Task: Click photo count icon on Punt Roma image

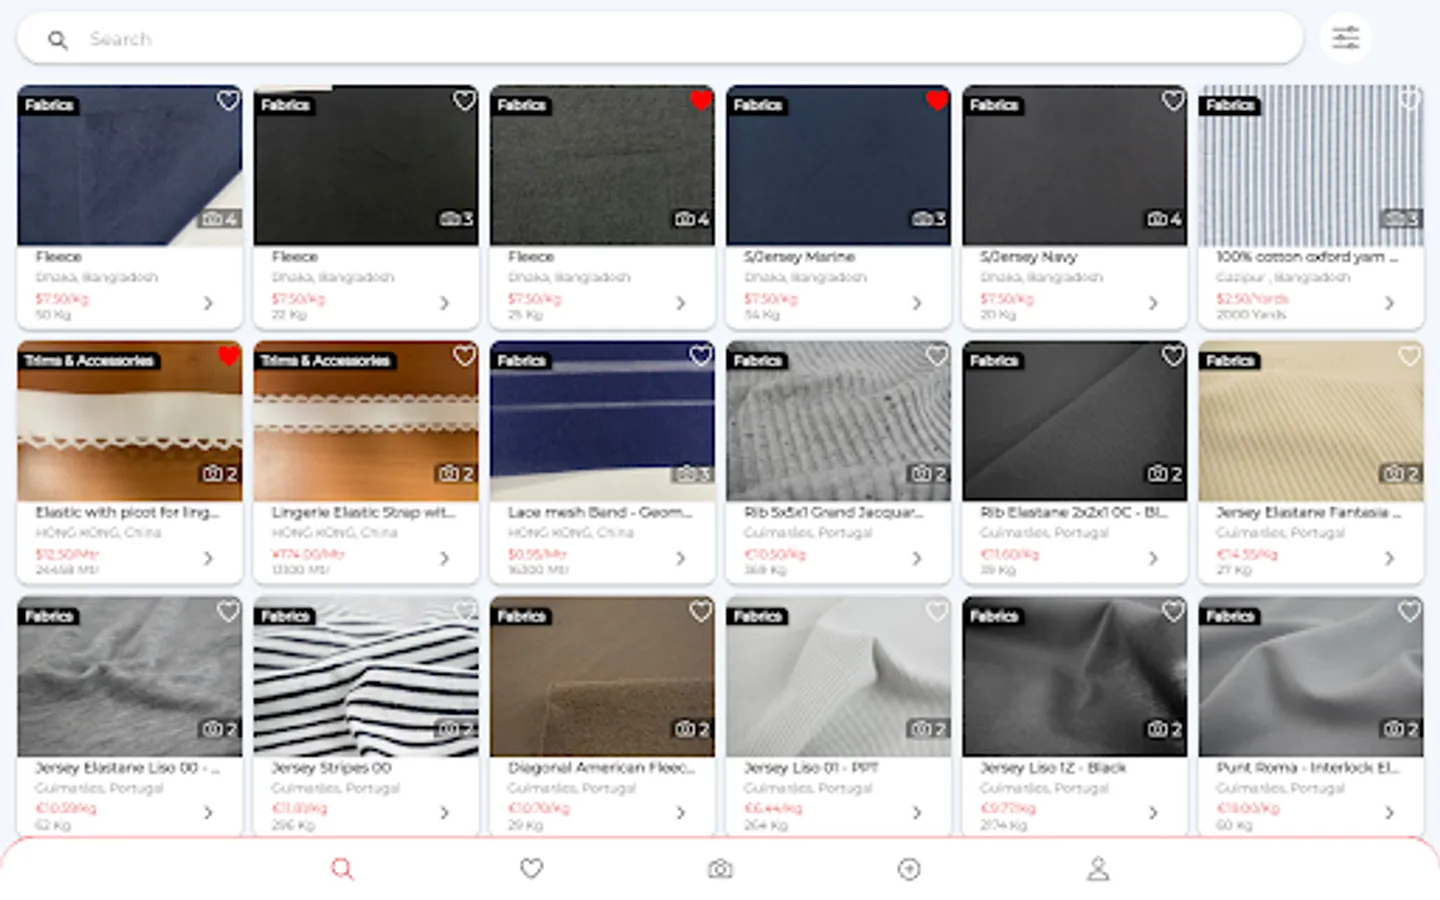Action: [1400, 729]
